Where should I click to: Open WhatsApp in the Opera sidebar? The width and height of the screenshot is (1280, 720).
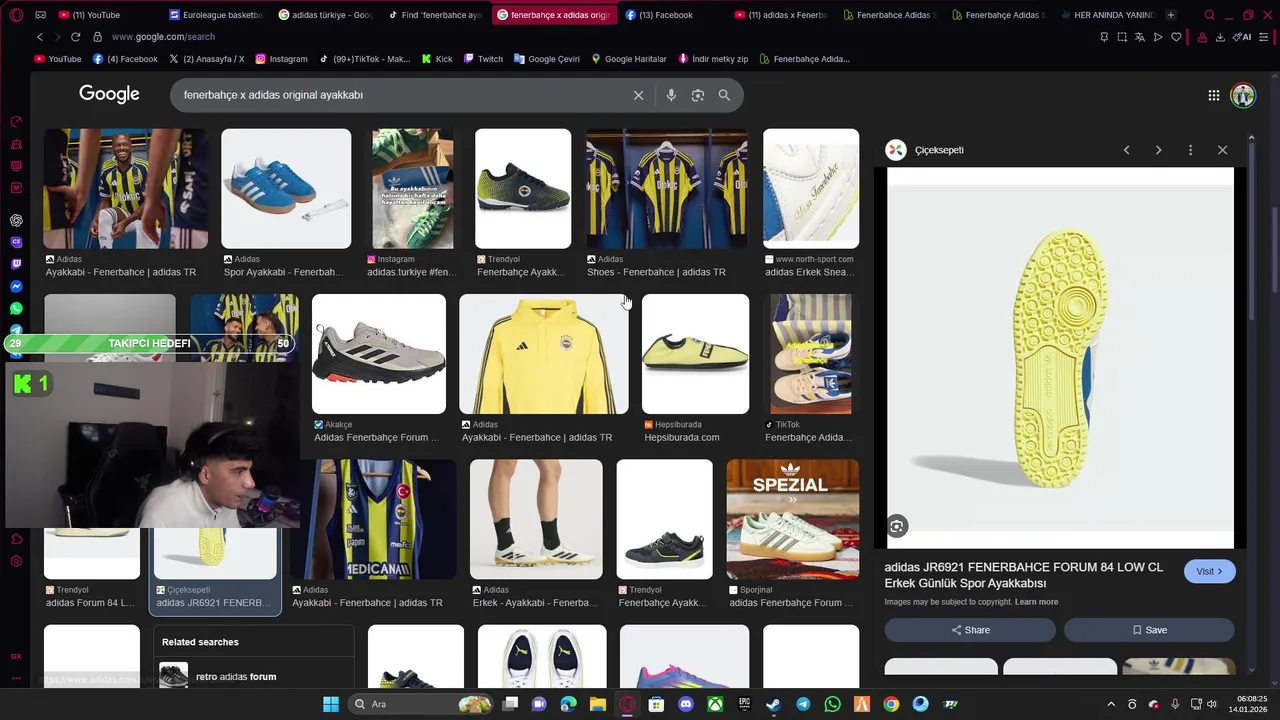pos(16,308)
